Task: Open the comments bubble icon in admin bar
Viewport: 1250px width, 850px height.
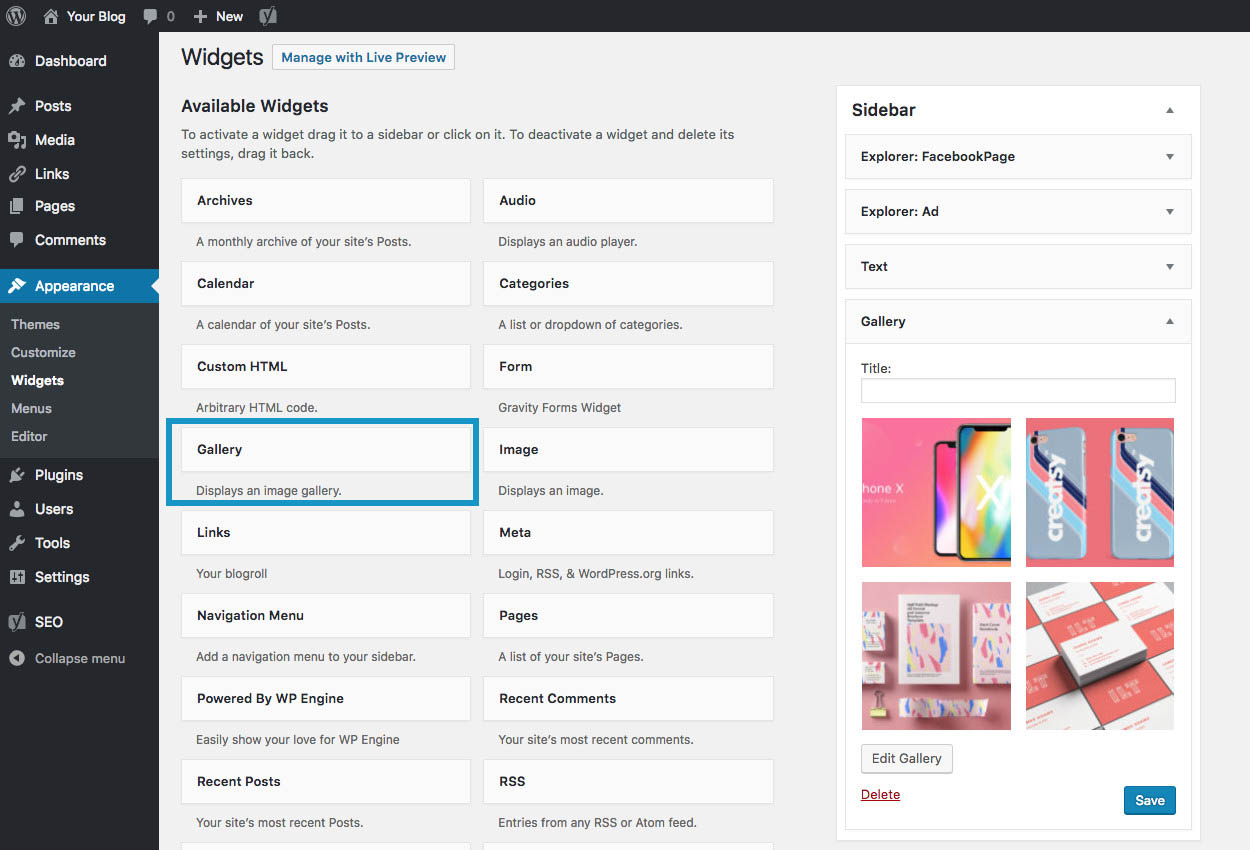Action: pos(150,17)
